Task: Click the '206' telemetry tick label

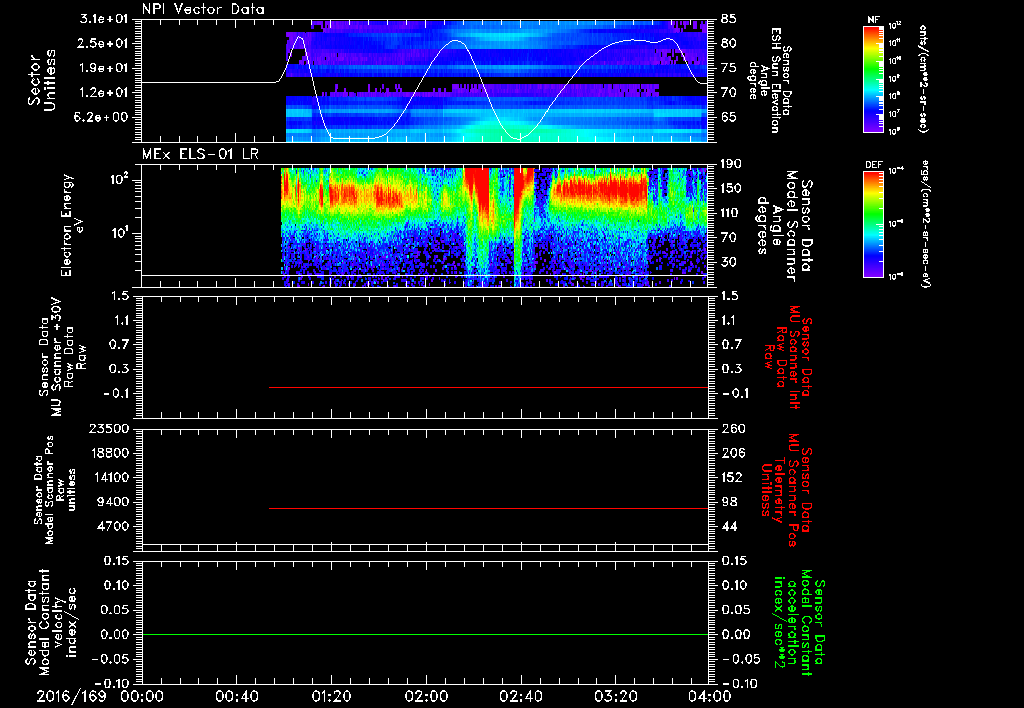Action: [731, 453]
